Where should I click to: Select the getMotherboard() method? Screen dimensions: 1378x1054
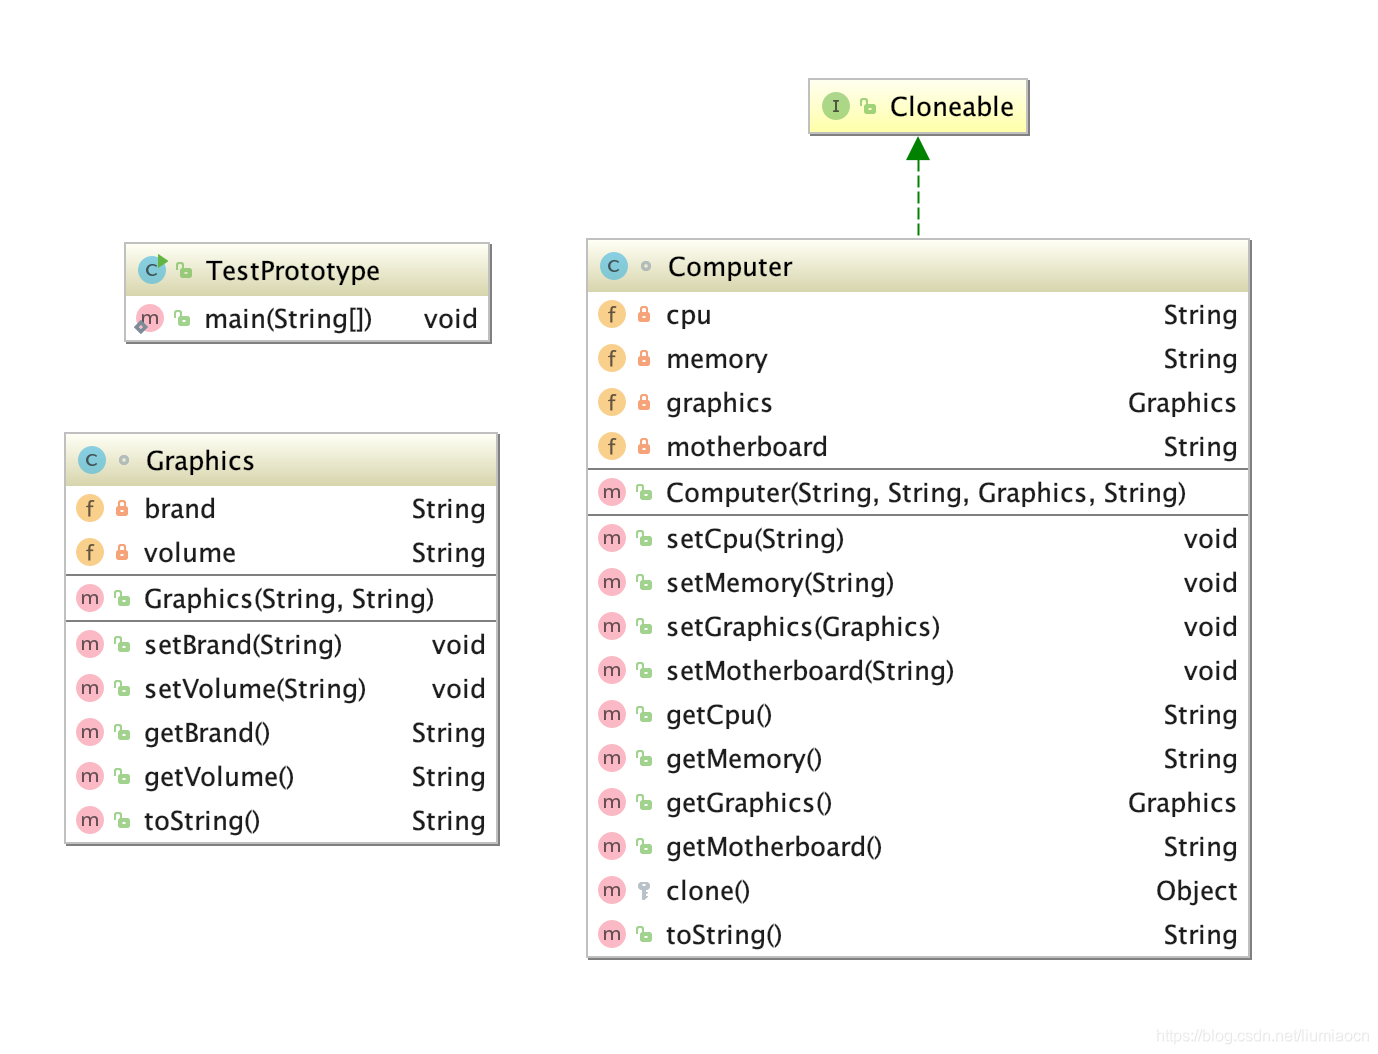coord(774,847)
